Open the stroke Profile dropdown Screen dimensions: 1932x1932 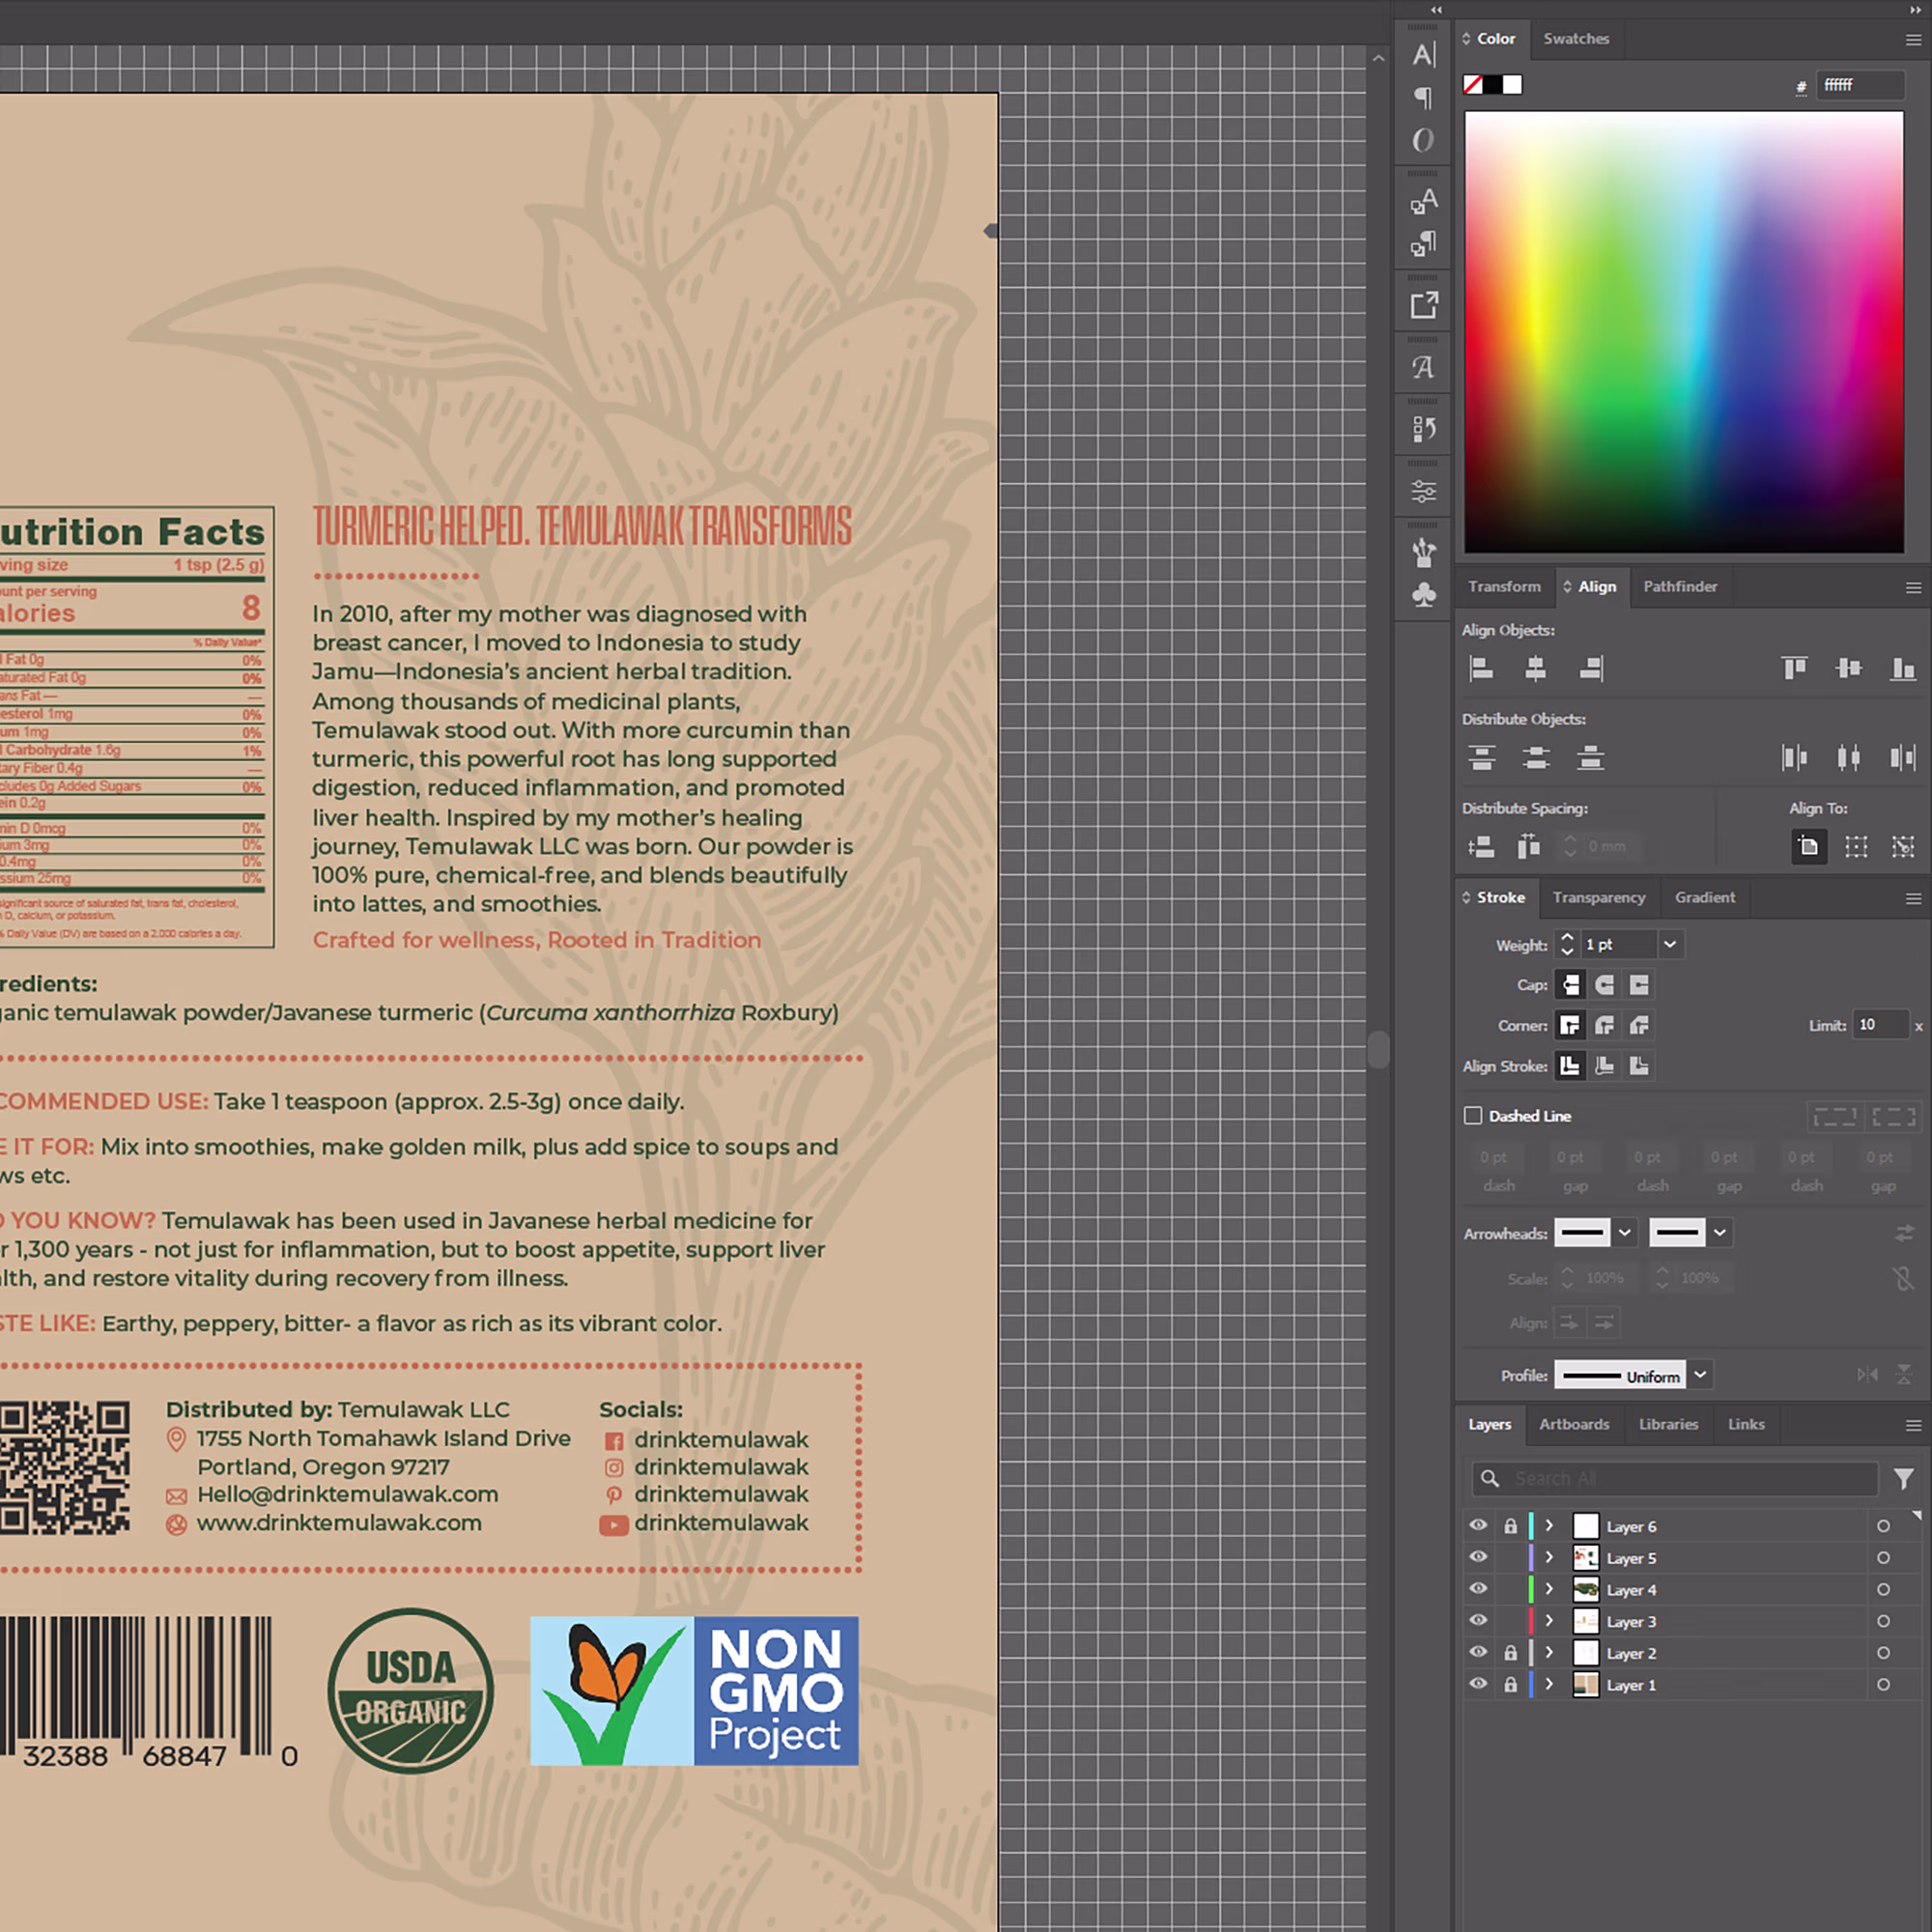coord(1699,1375)
